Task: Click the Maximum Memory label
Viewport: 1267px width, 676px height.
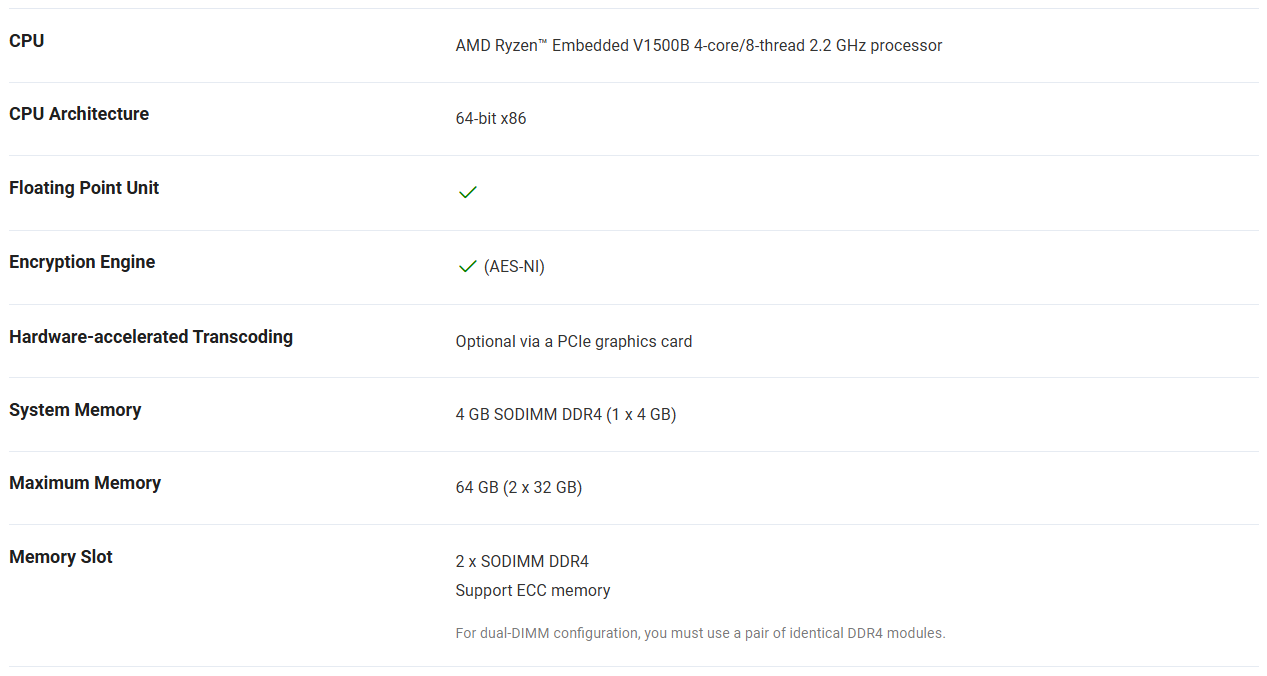Action: [85, 483]
